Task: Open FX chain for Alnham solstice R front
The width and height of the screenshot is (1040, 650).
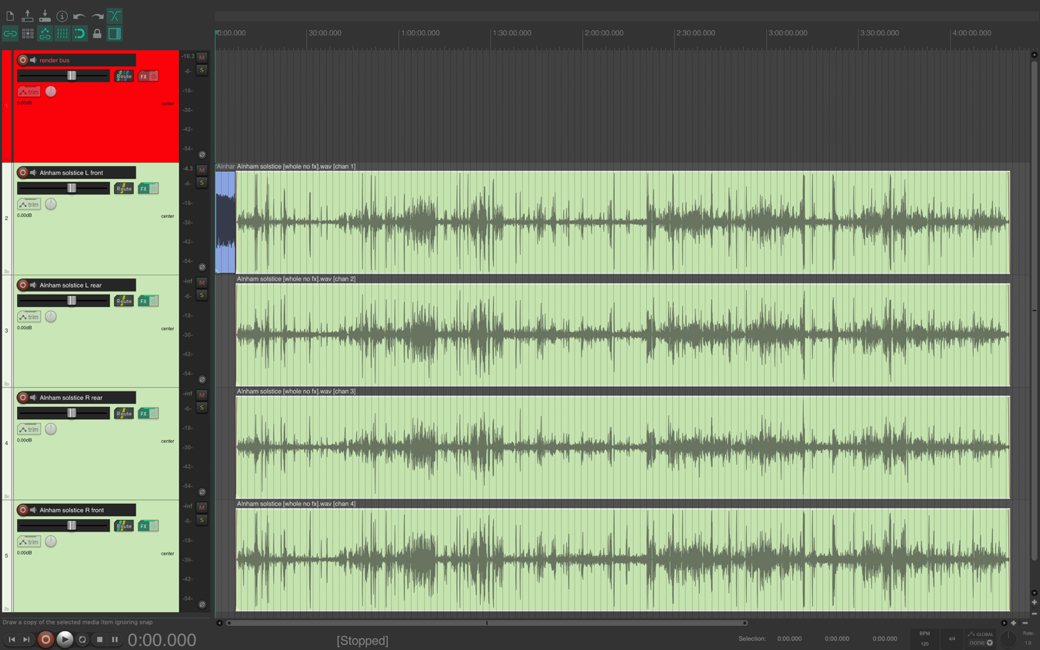Action: tap(143, 526)
